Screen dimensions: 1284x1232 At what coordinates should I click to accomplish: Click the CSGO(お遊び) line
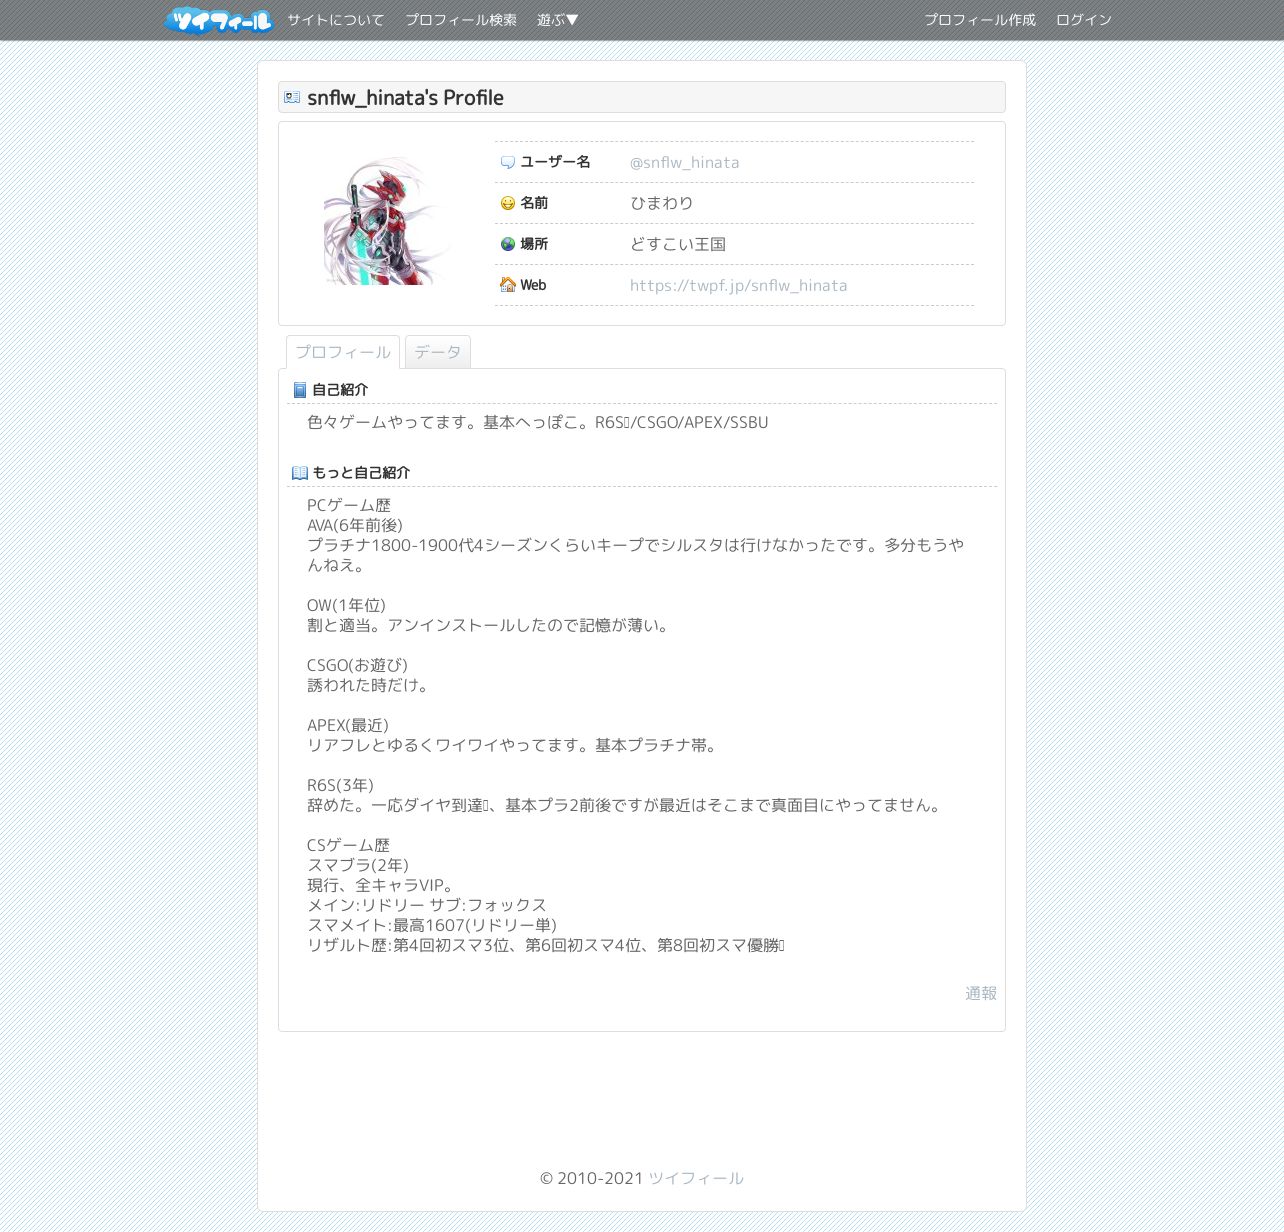tap(357, 665)
